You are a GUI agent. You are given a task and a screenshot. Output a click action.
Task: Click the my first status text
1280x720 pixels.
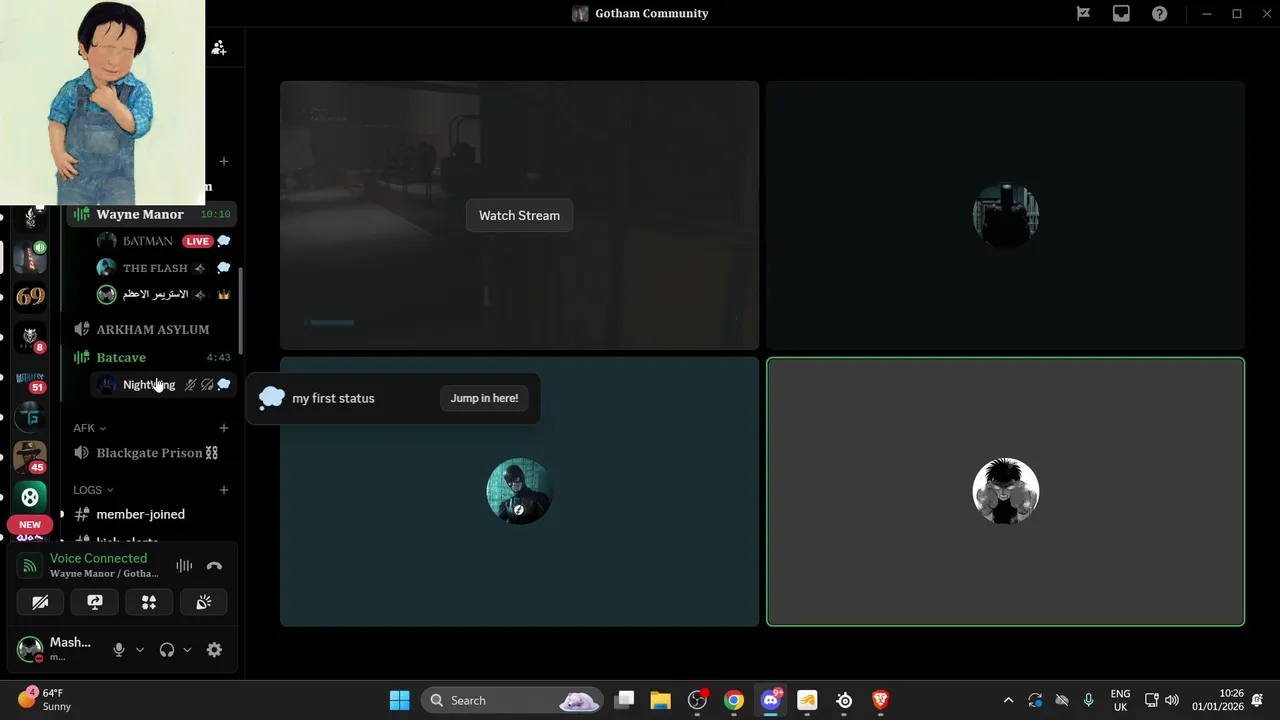[333, 398]
